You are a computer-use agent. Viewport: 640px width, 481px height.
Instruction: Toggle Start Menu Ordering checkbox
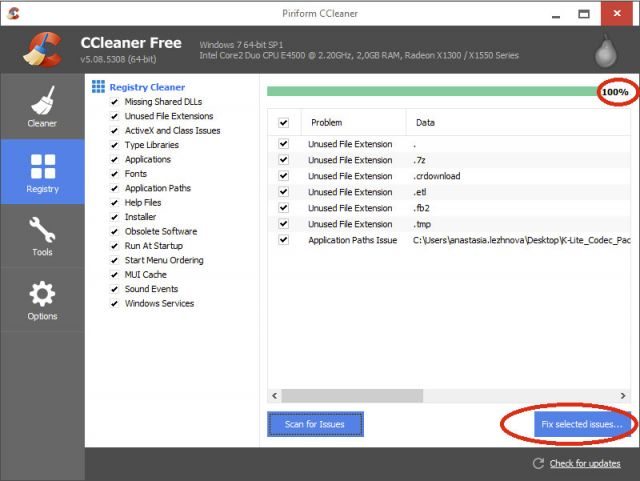point(115,260)
